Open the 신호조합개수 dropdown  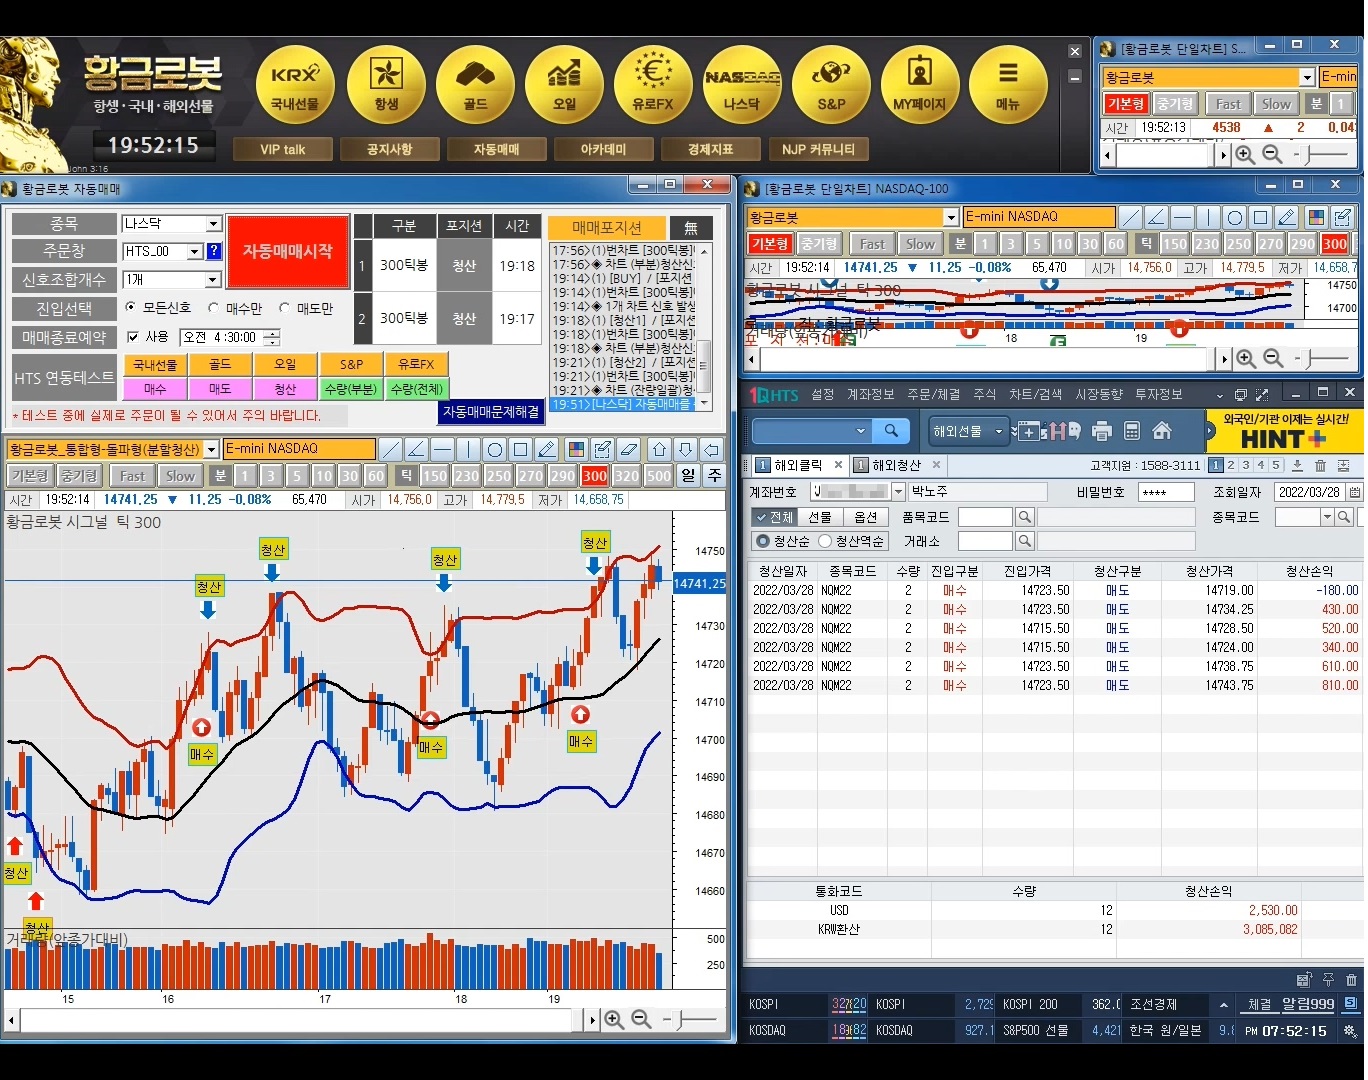[x=213, y=280]
